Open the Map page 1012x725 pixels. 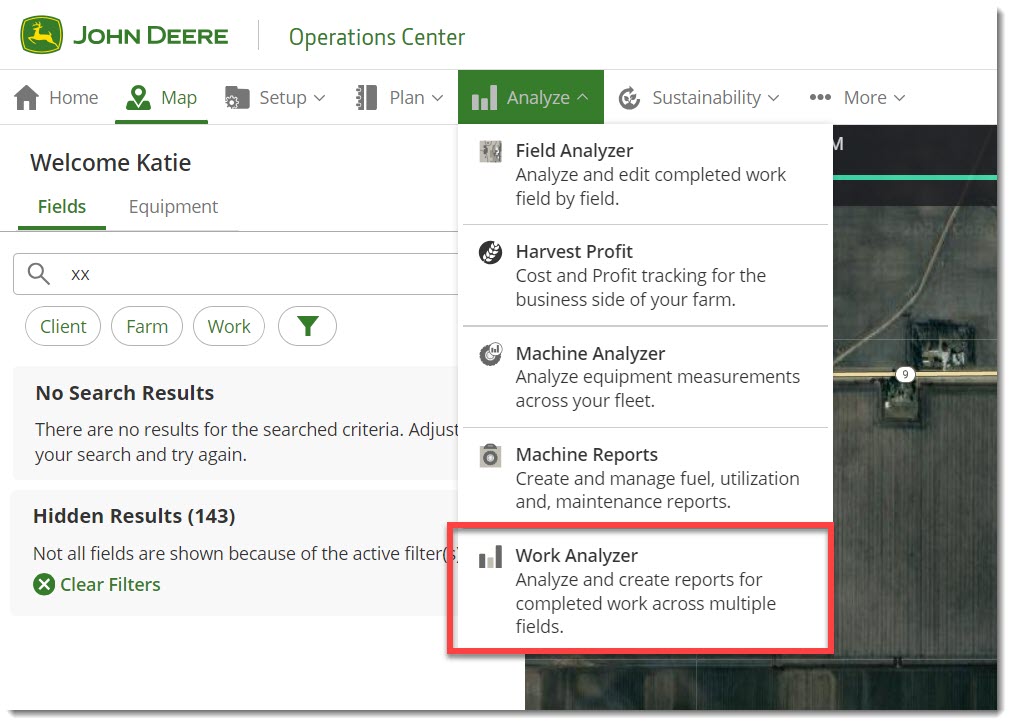pyautogui.click(x=162, y=97)
